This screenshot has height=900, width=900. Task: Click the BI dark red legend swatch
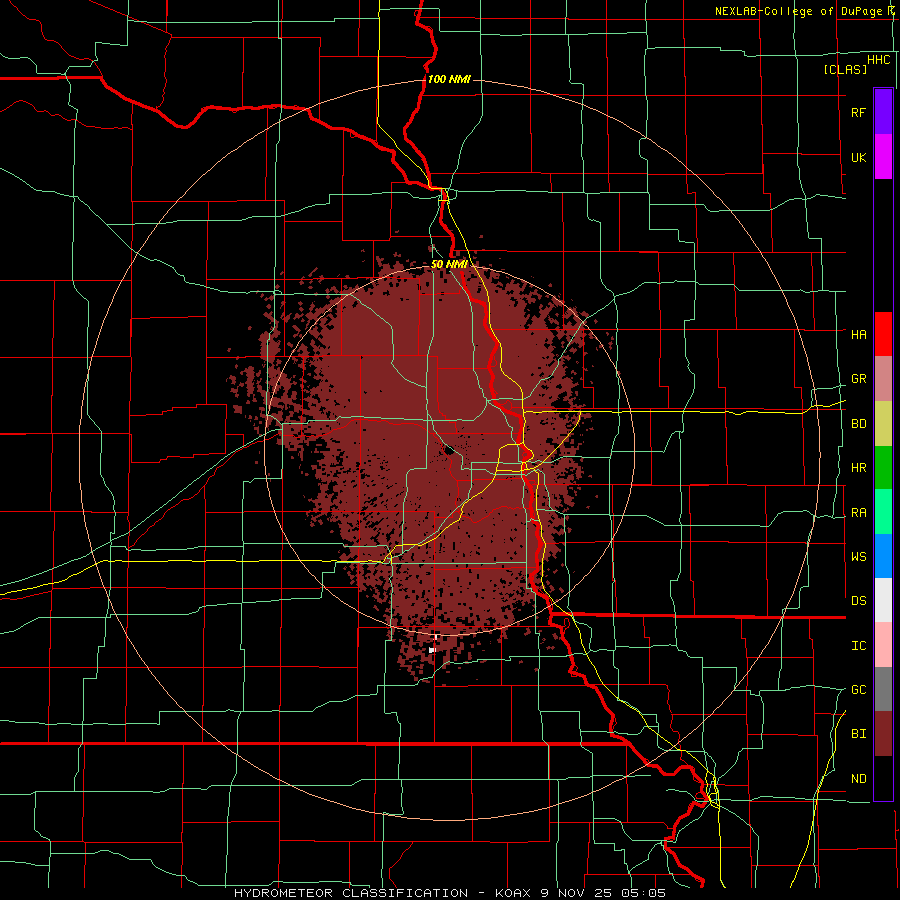[x=883, y=734]
